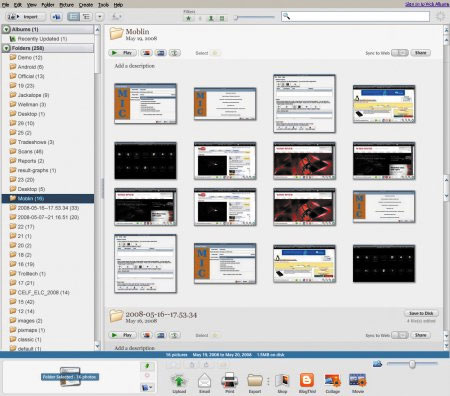Image resolution: width=450 pixels, height=396 pixels.
Task: Open the Tools menu
Action: point(103,5)
